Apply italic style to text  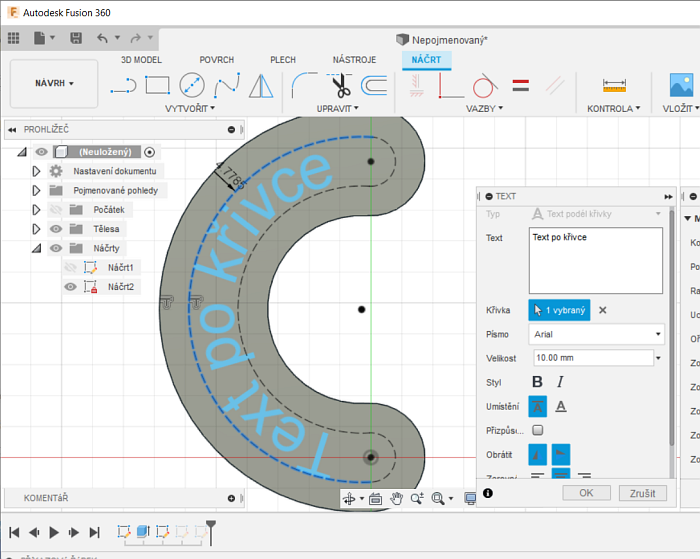point(560,382)
